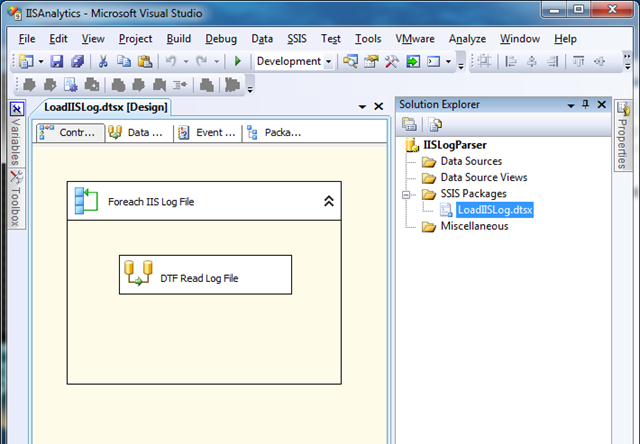Click the green arrow window toolbar icon
640x444 pixels.
point(413,62)
